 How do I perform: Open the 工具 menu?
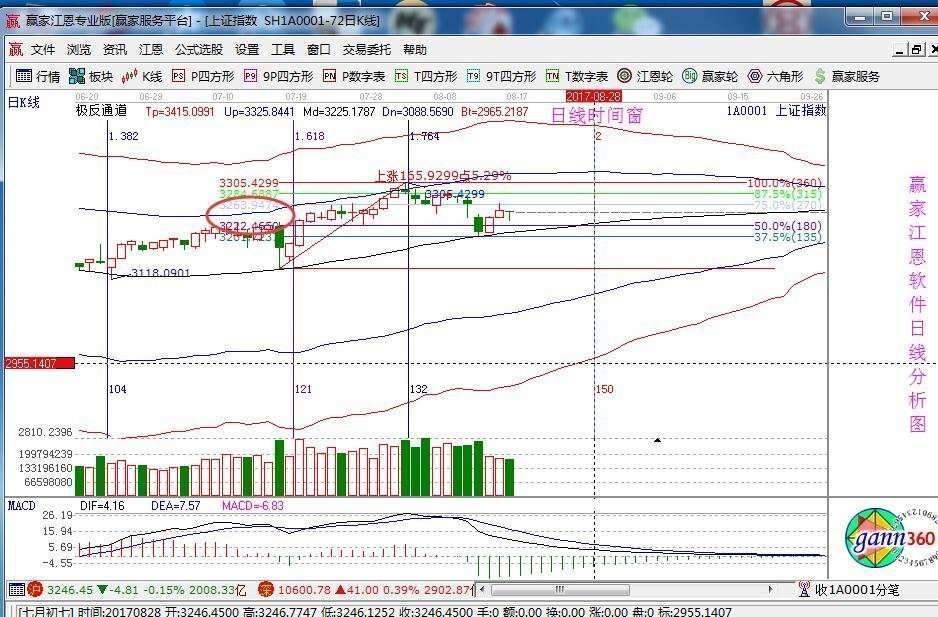click(283, 50)
